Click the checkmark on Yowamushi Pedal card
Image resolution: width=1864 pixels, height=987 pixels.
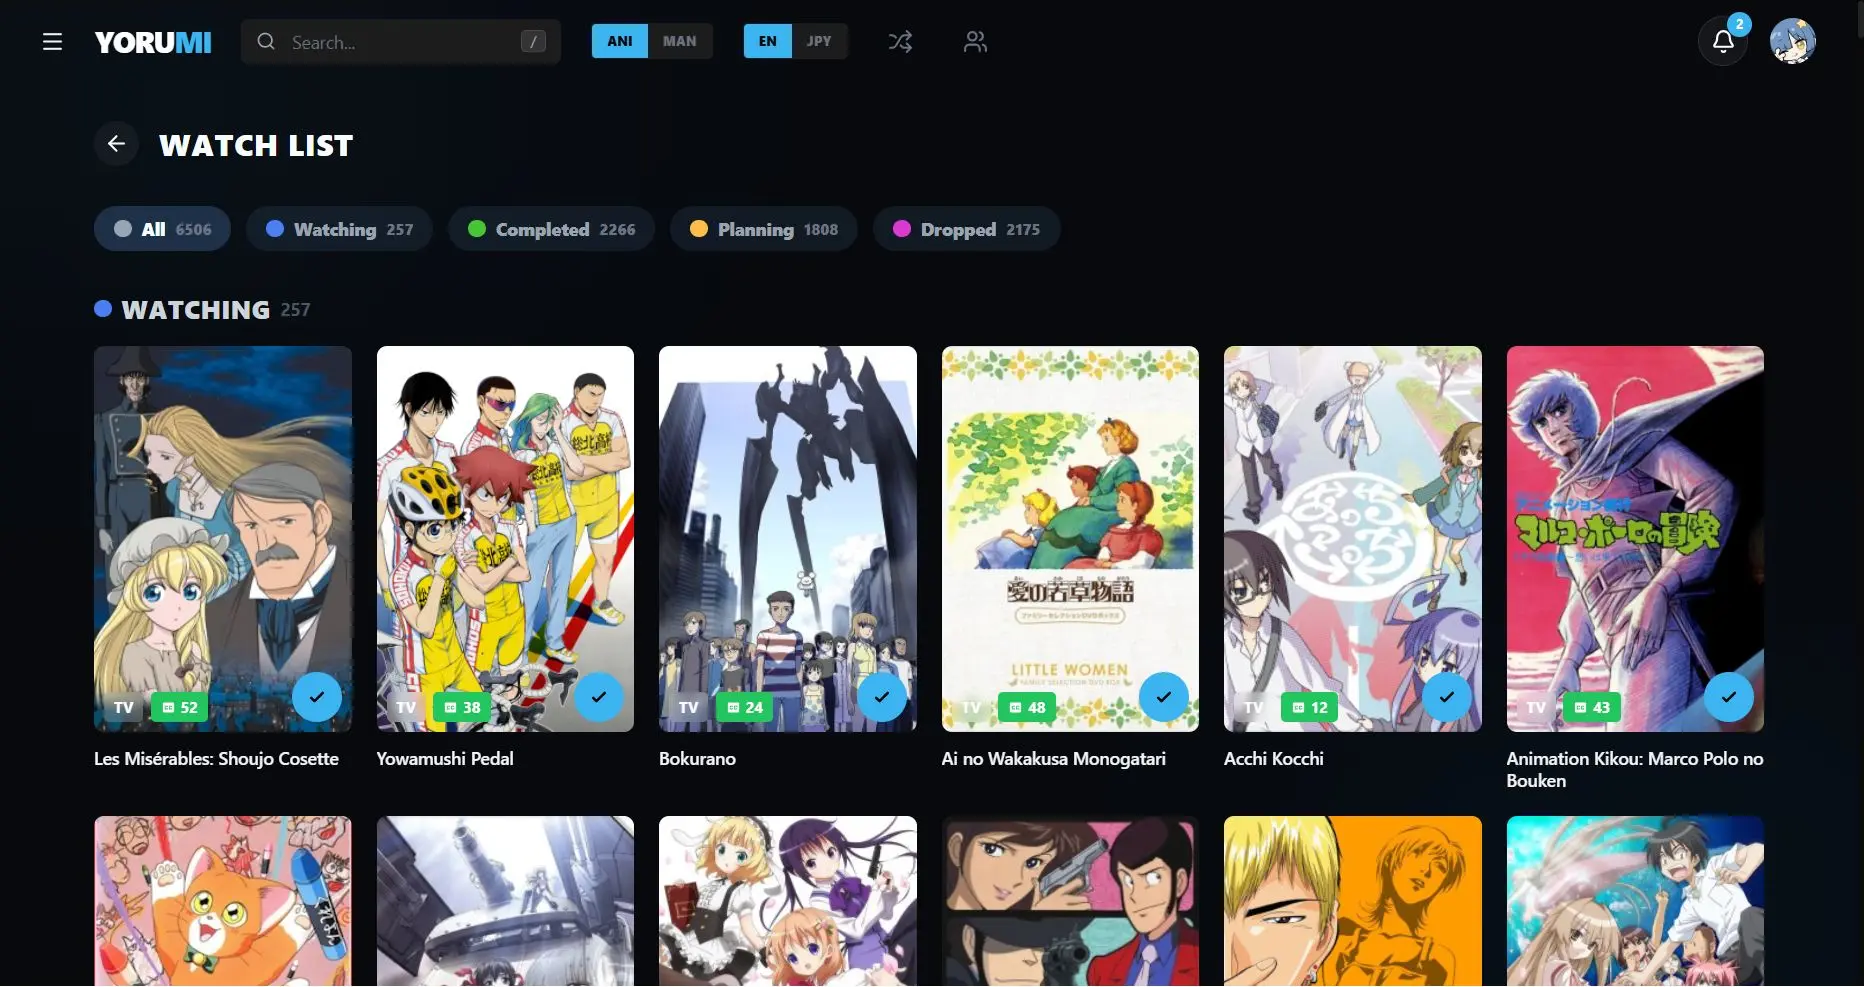tap(599, 697)
